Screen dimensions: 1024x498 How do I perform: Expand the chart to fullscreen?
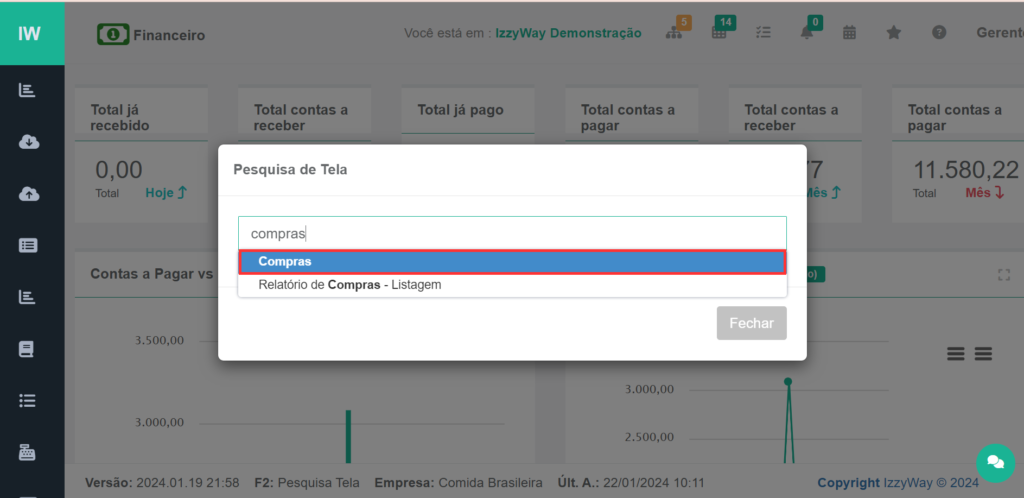[1004, 274]
